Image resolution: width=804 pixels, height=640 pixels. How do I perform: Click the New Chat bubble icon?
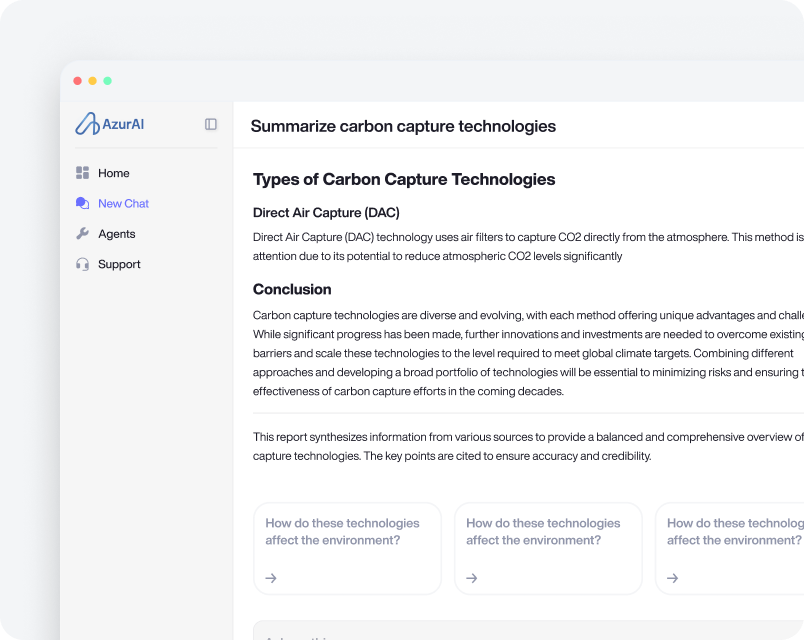(82, 203)
